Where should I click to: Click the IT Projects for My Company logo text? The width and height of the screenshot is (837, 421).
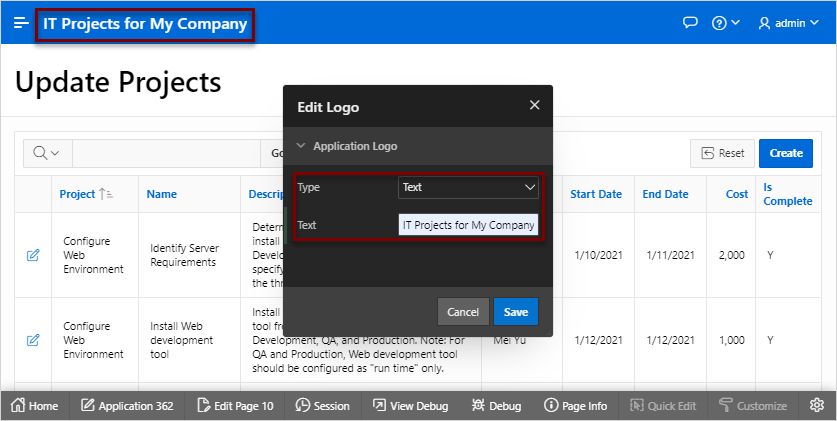(145, 24)
